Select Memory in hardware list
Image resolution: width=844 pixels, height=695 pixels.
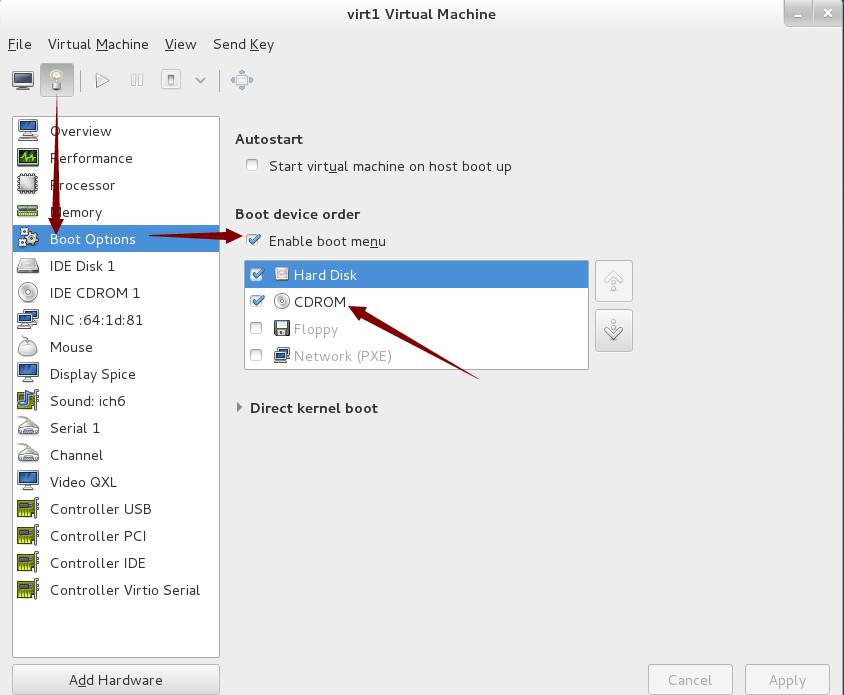[x=116, y=212]
